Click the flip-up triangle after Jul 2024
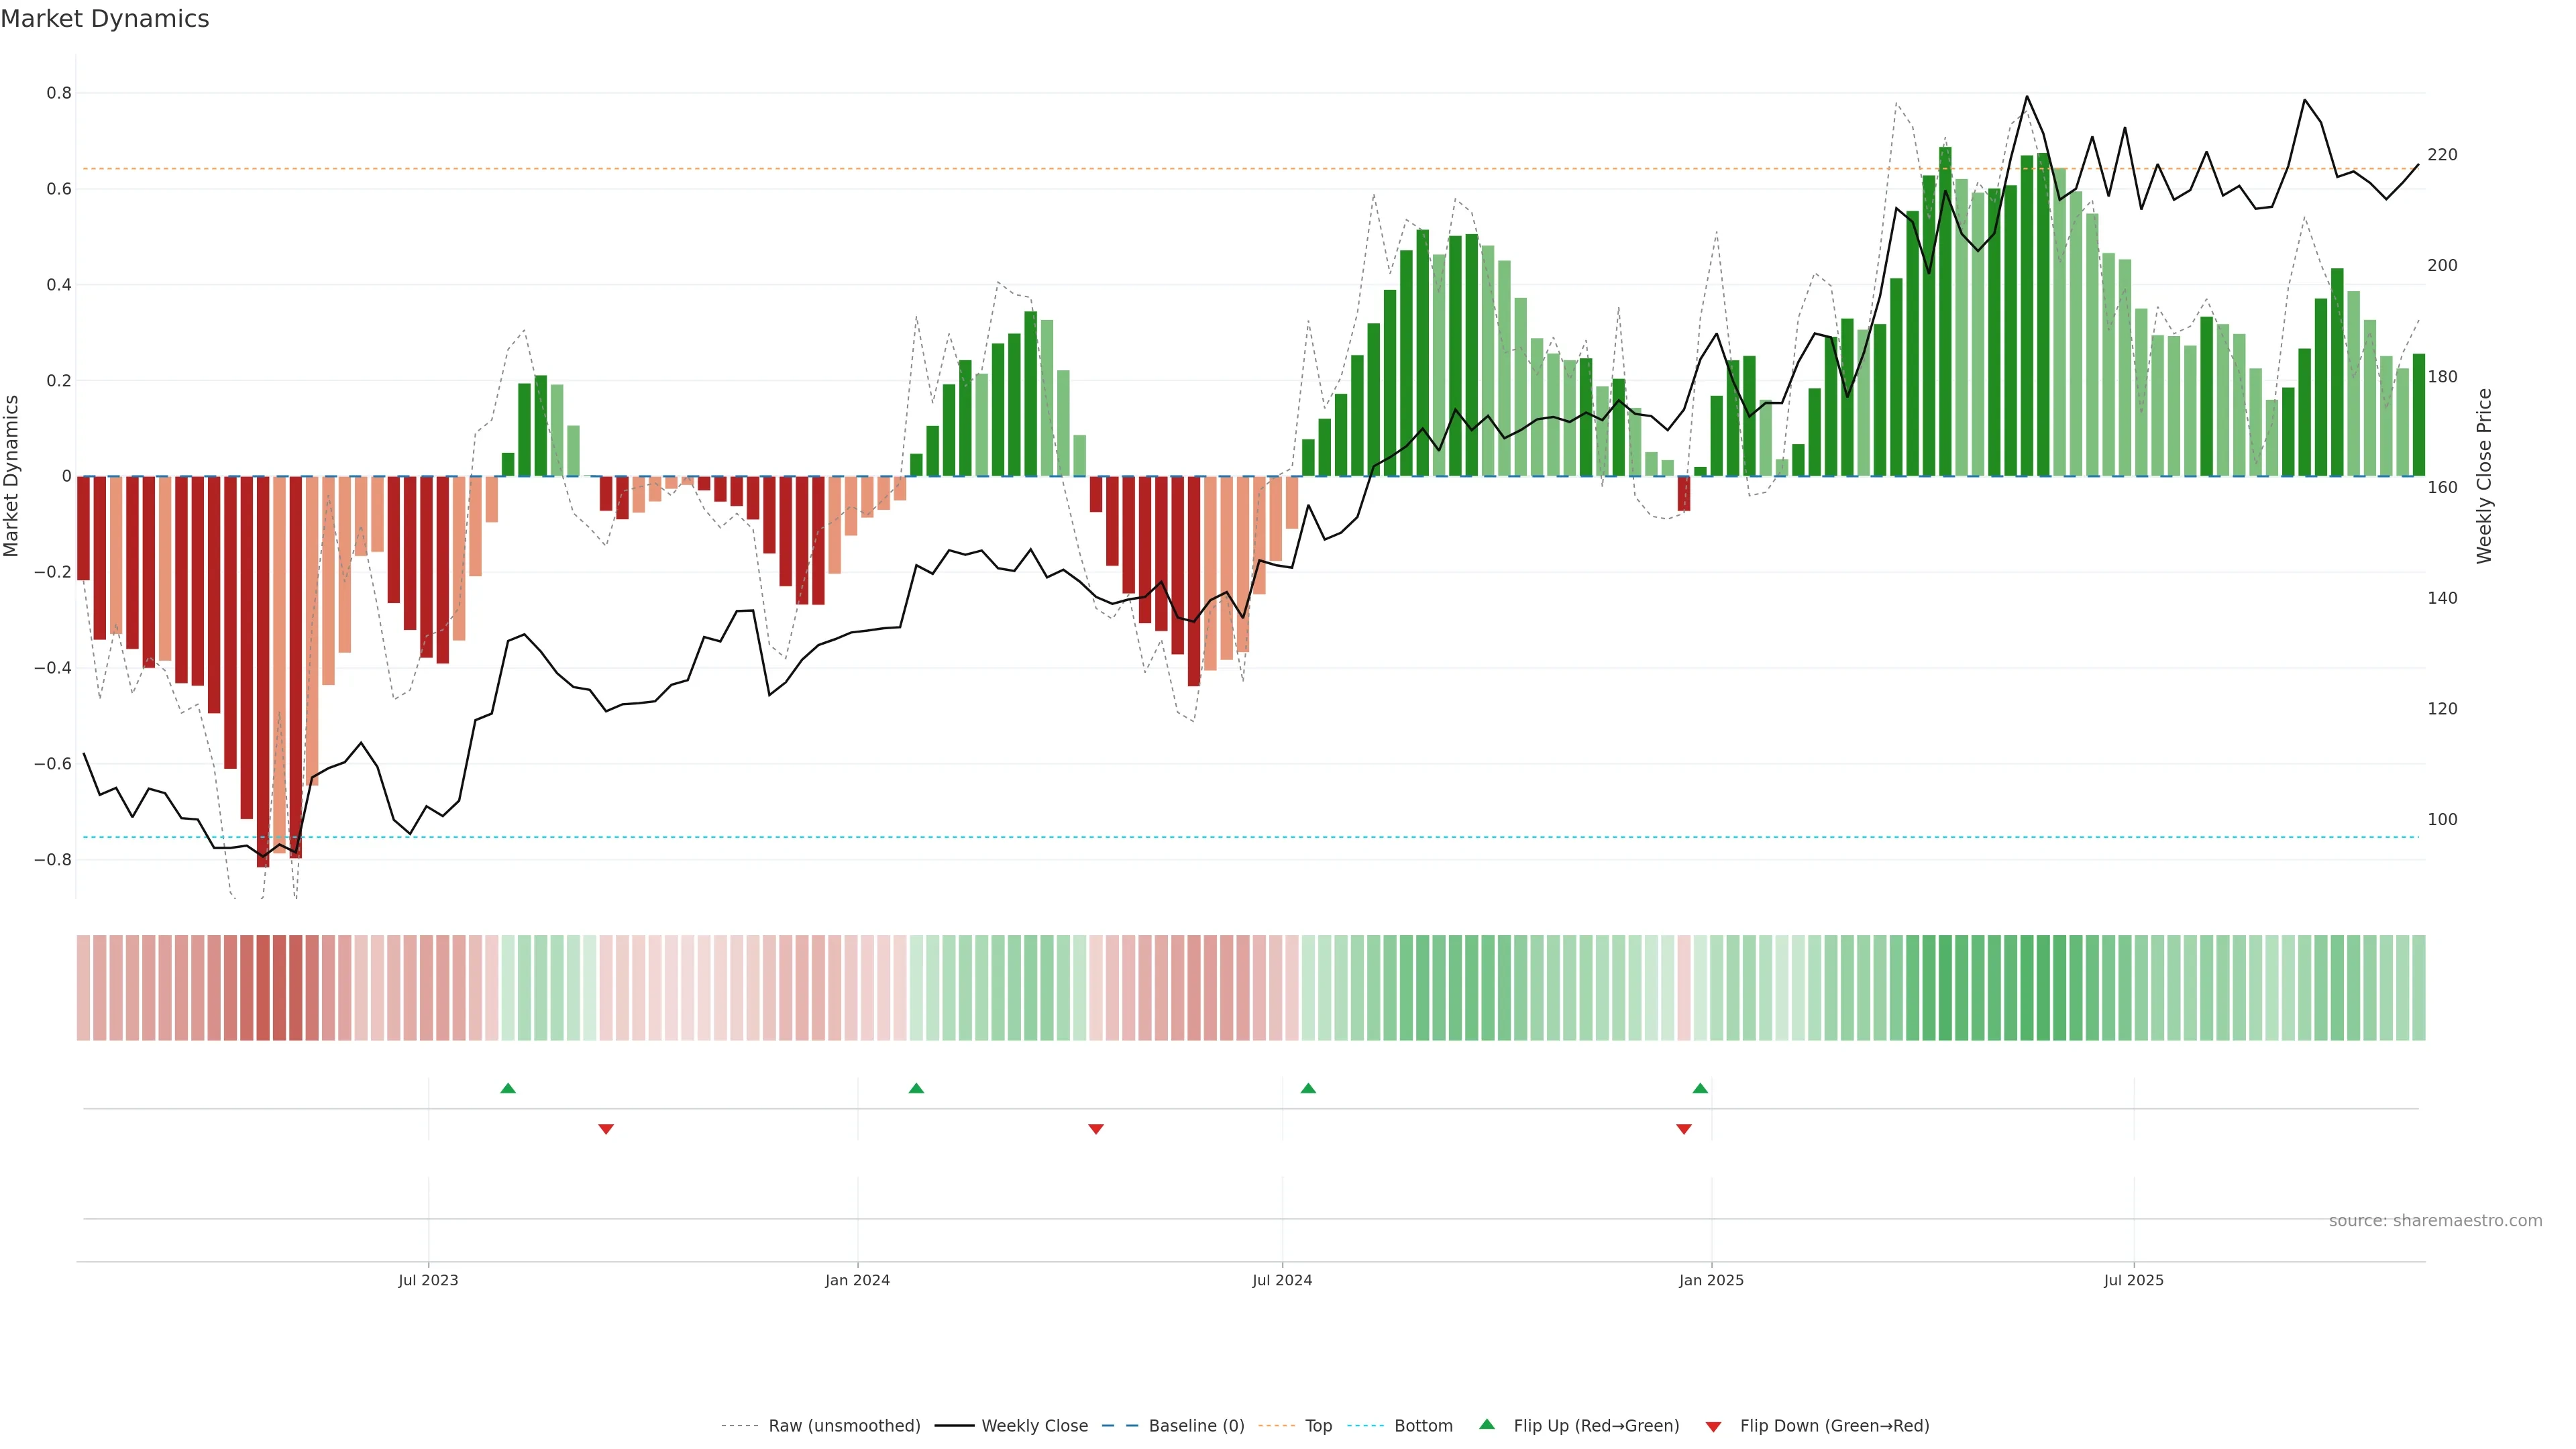 coord(1308,1088)
